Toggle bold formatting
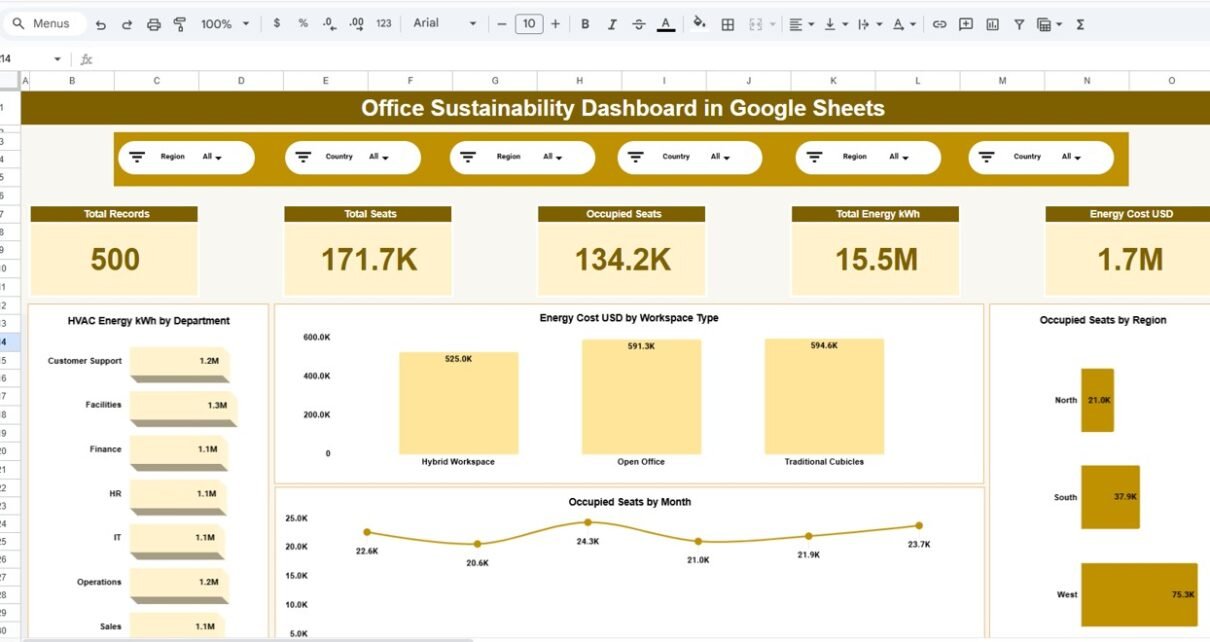The width and height of the screenshot is (1210, 642). [x=585, y=24]
